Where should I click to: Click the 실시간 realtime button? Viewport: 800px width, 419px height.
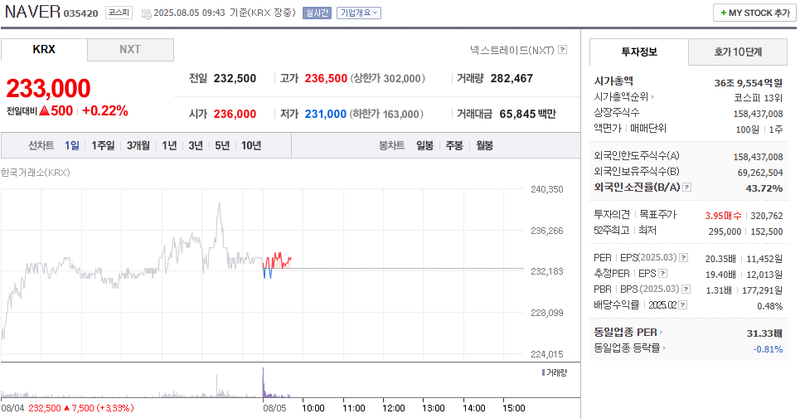[x=317, y=13]
